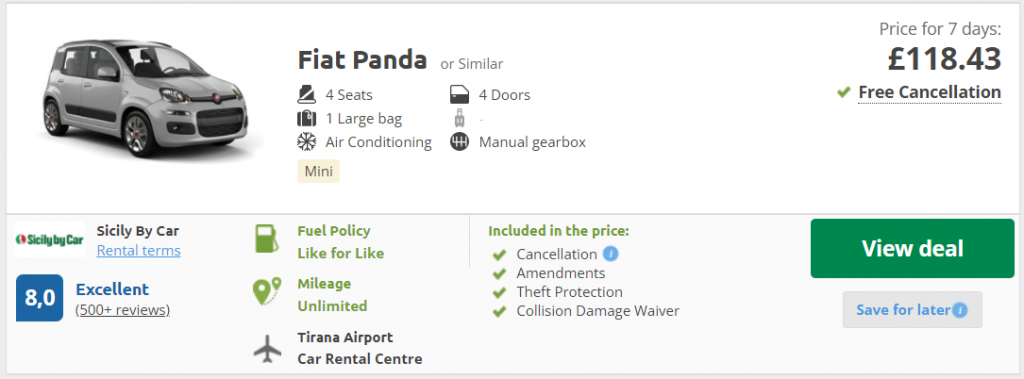Open the 500+ reviews link
The image size is (1024, 379).
123,310
